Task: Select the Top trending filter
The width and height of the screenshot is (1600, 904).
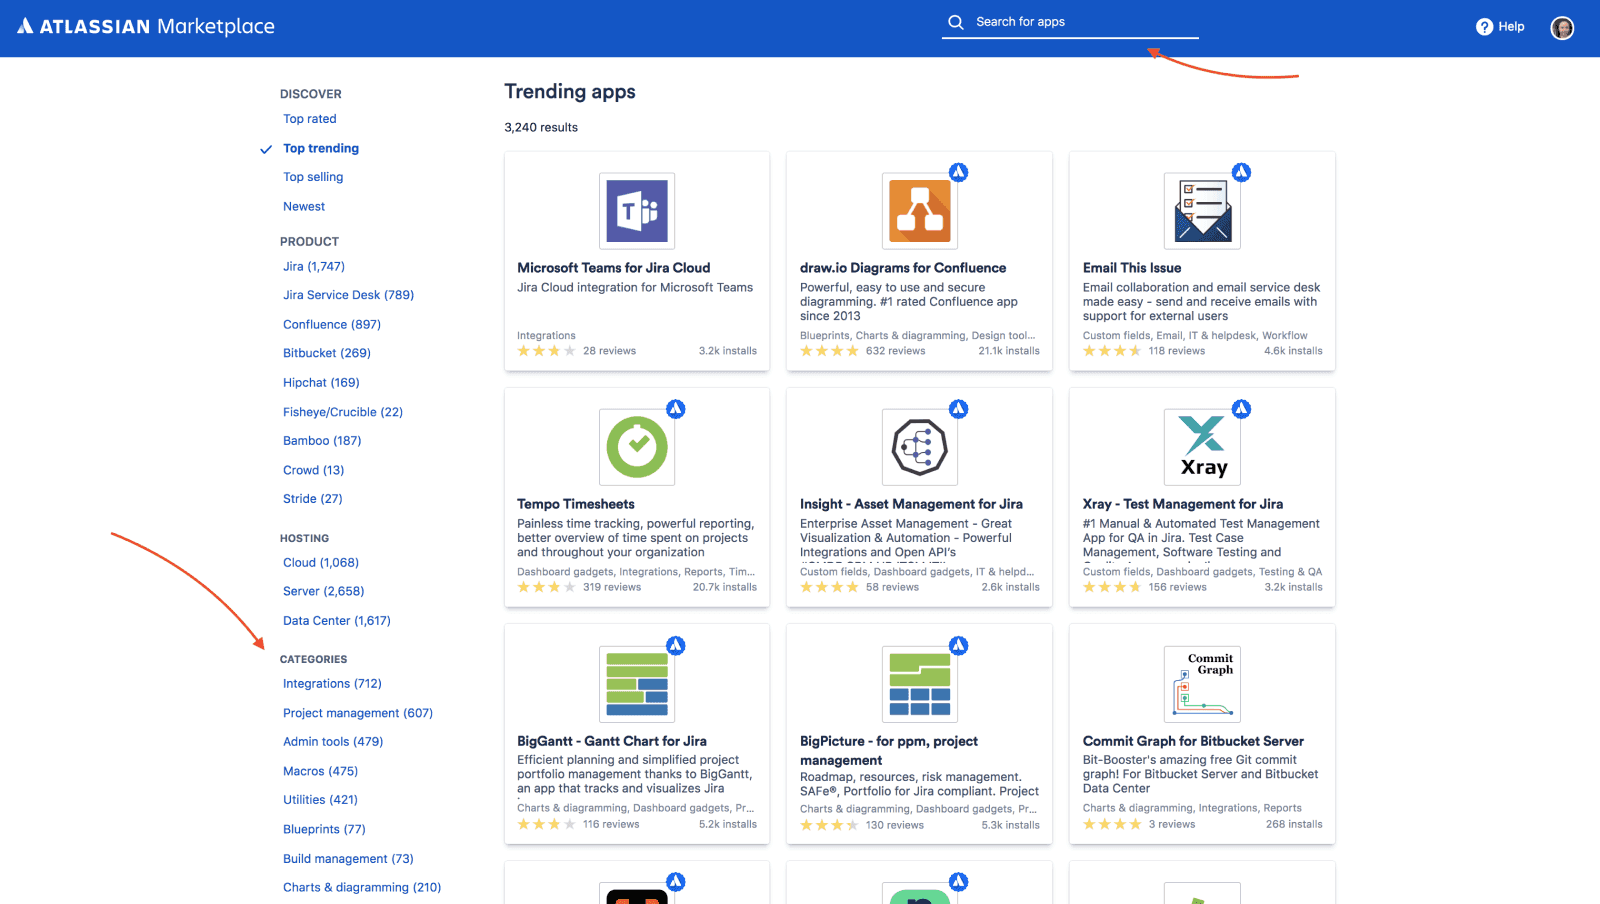Action: pos(321,148)
